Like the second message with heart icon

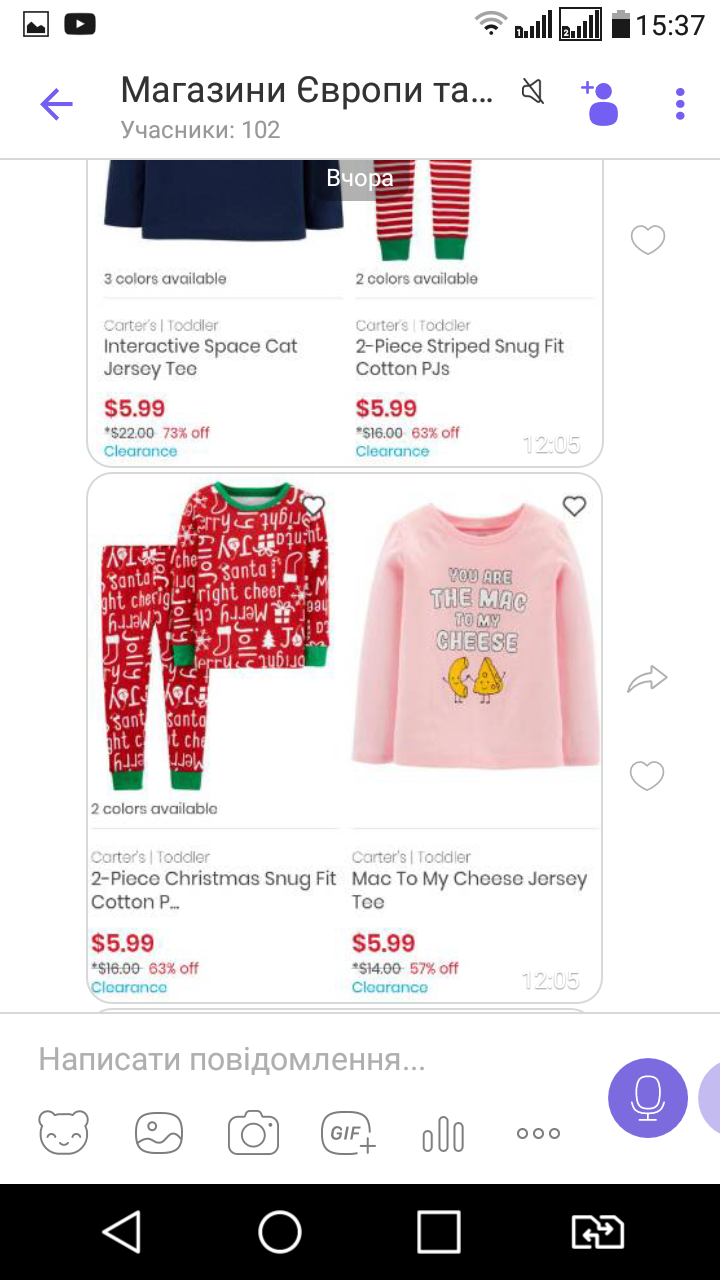pos(647,776)
